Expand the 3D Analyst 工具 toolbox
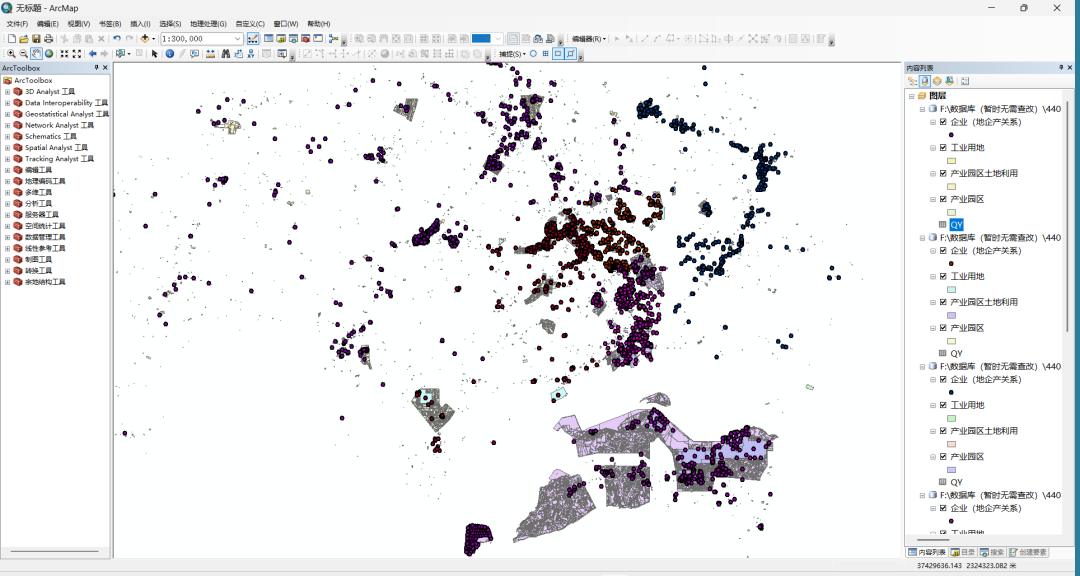 [7, 91]
